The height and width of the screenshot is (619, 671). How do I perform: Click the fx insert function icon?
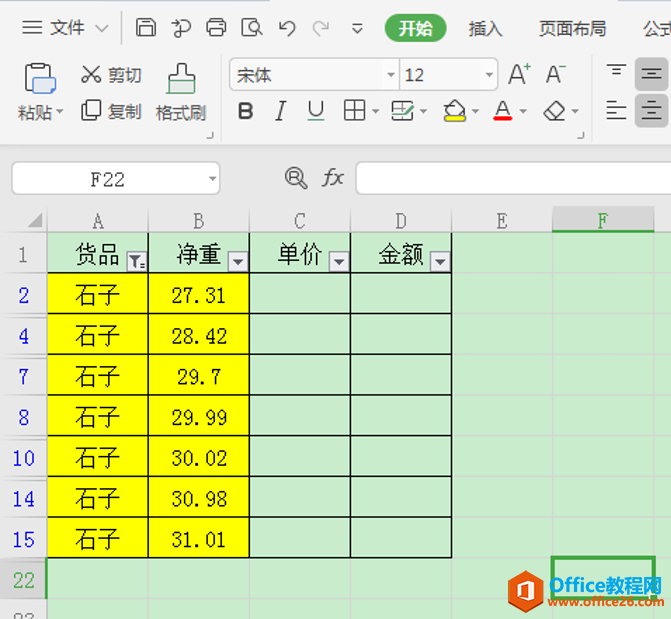pos(333,178)
